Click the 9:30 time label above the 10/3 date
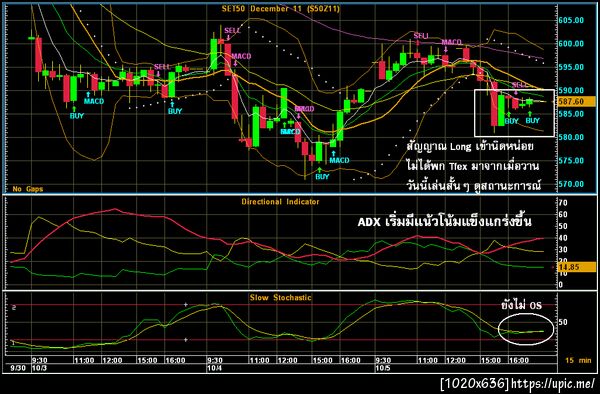The width and height of the screenshot is (600, 394). pyautogui.click(x=39, y=360)
